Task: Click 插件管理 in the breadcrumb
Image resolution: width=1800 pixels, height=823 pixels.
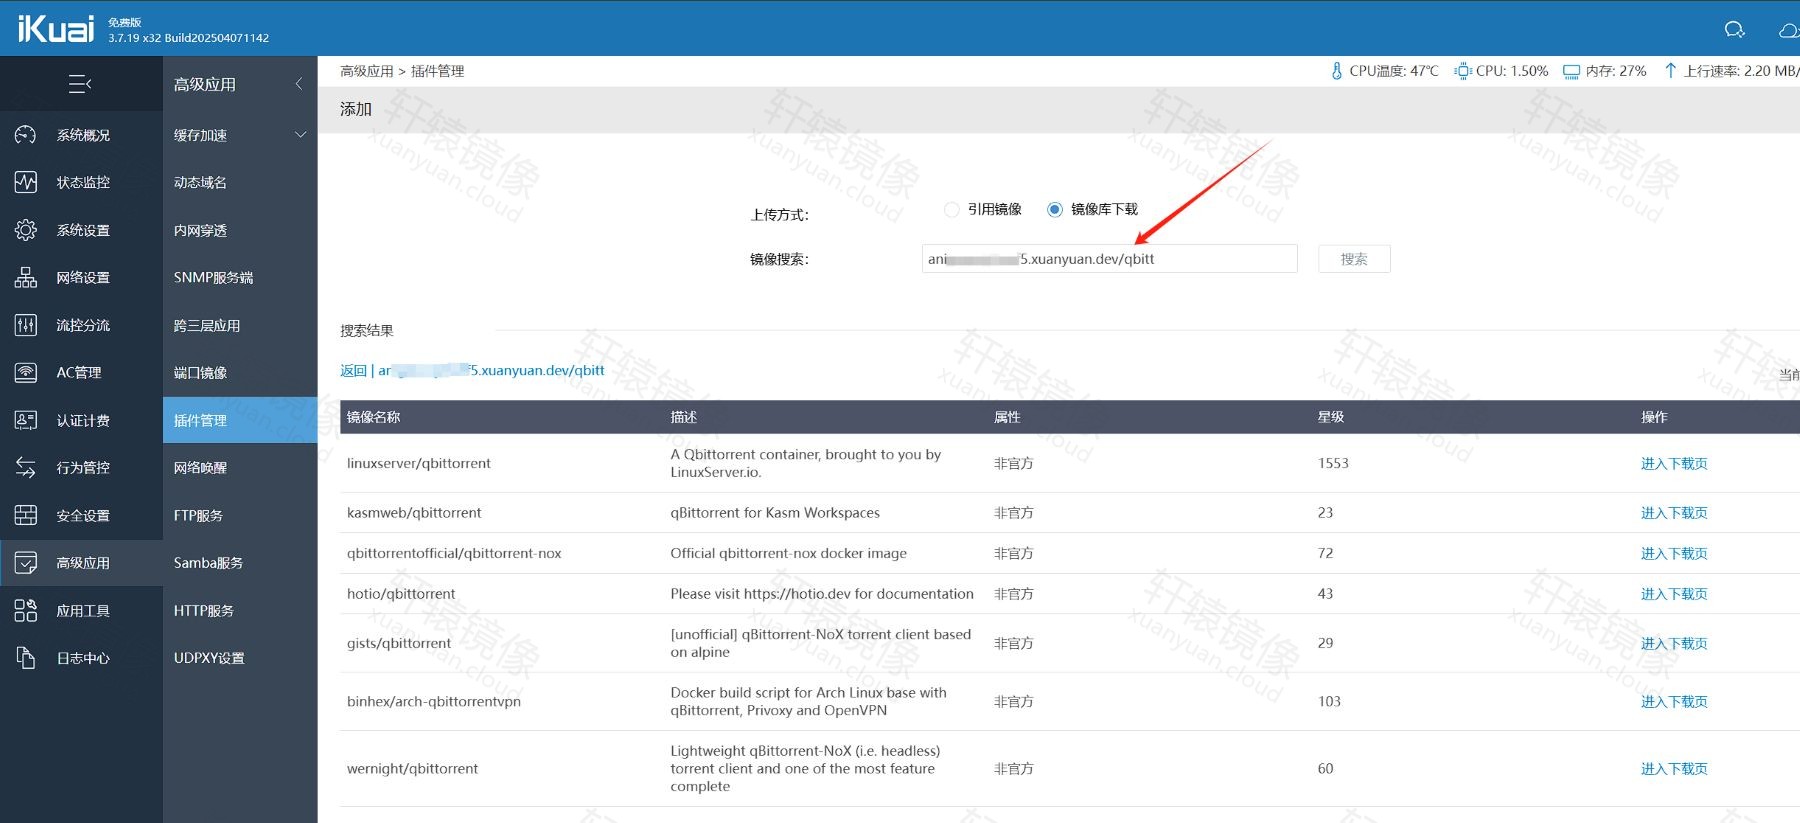Action: click(x=438, y=71)
